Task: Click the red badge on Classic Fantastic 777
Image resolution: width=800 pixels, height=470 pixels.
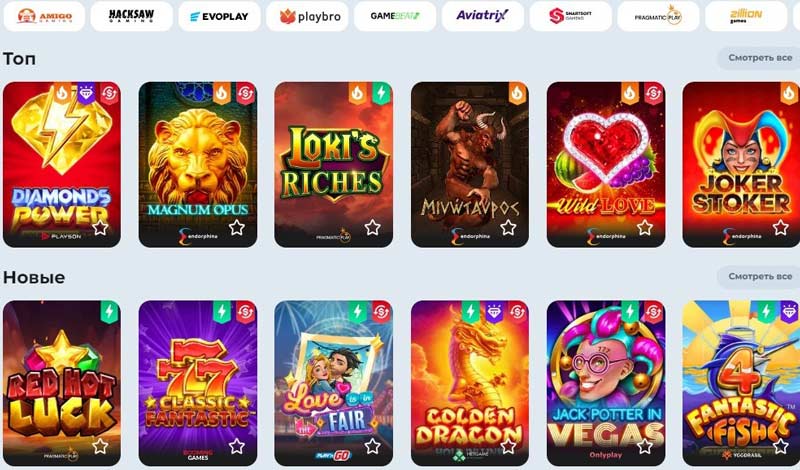Action: (245, 312)
